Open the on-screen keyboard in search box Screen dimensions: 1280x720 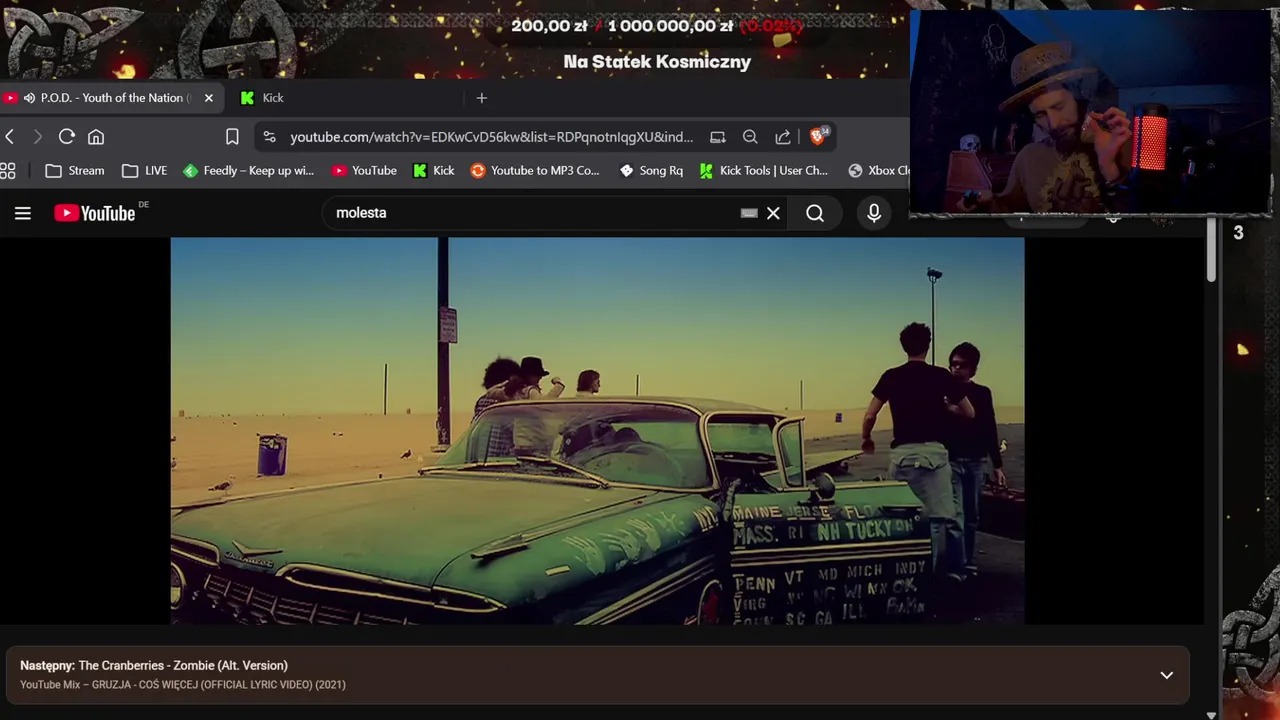(749, 213)
